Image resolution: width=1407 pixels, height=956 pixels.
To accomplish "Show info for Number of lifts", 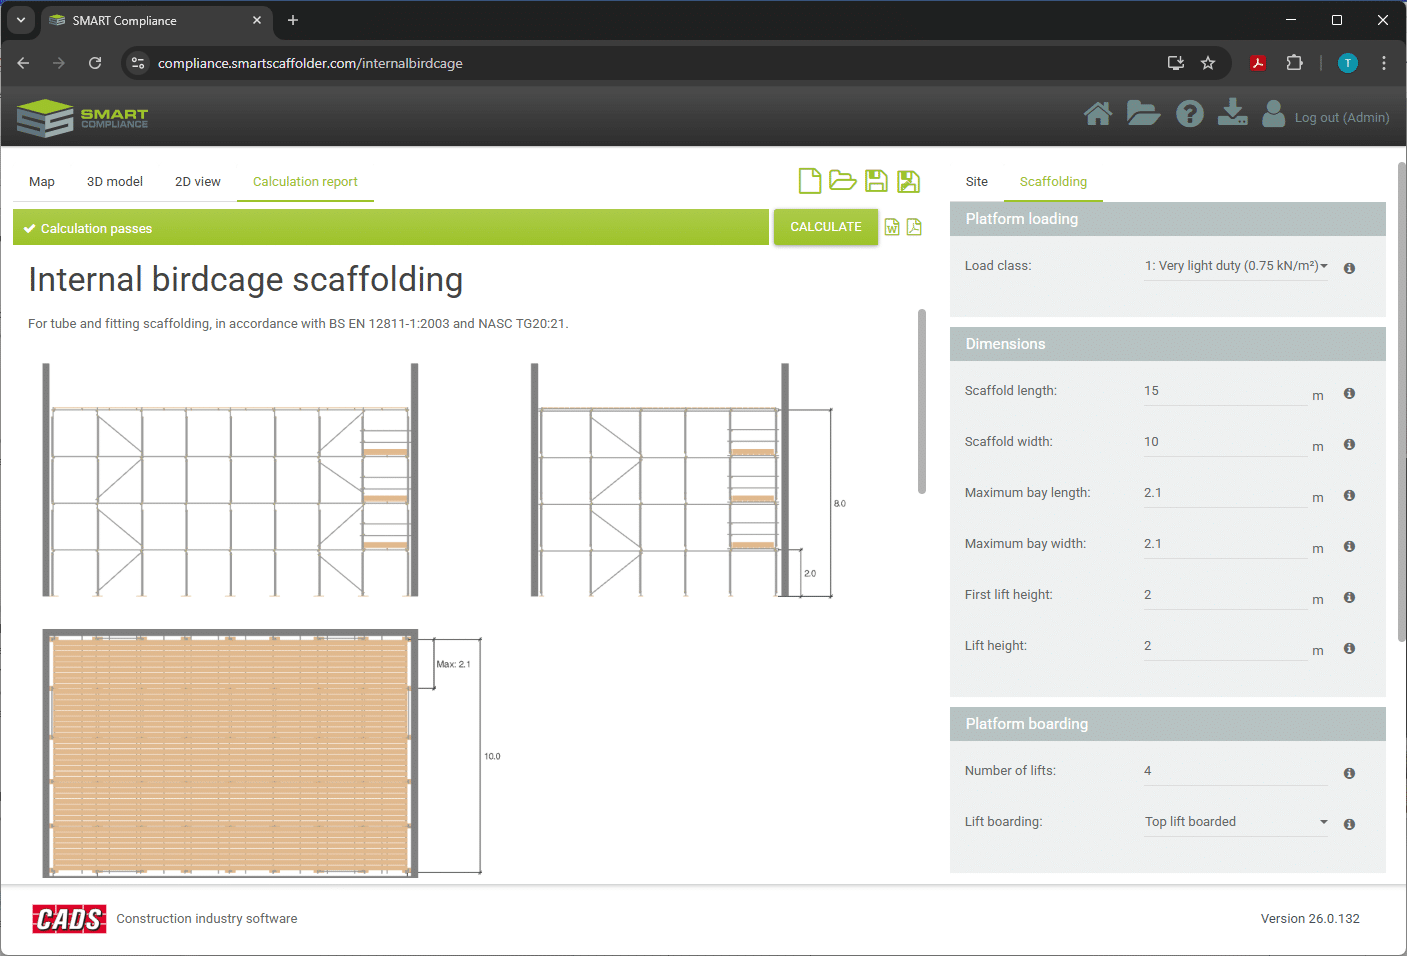I will point(1349,774).
